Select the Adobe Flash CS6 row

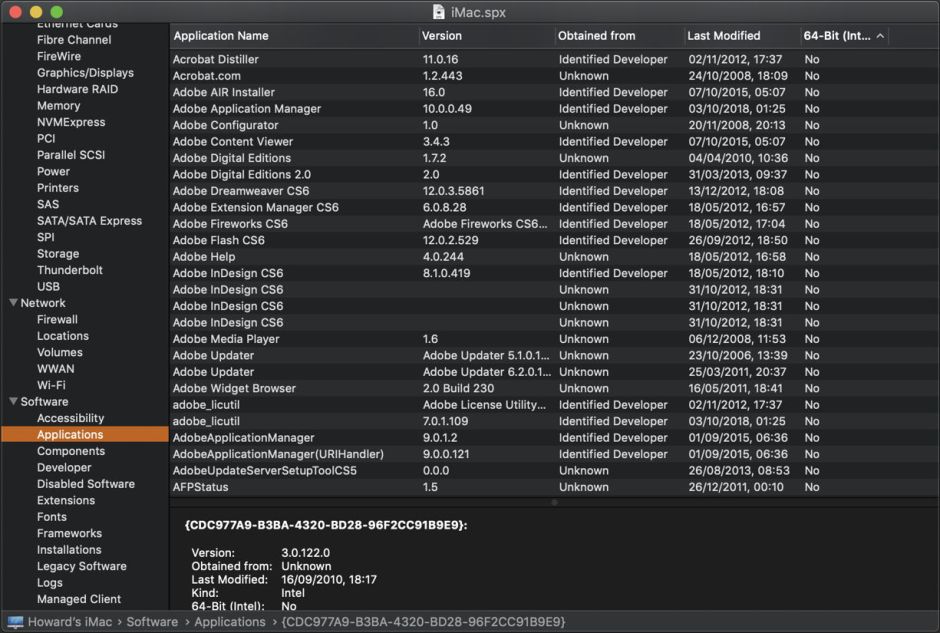click(x=300, y=240)
